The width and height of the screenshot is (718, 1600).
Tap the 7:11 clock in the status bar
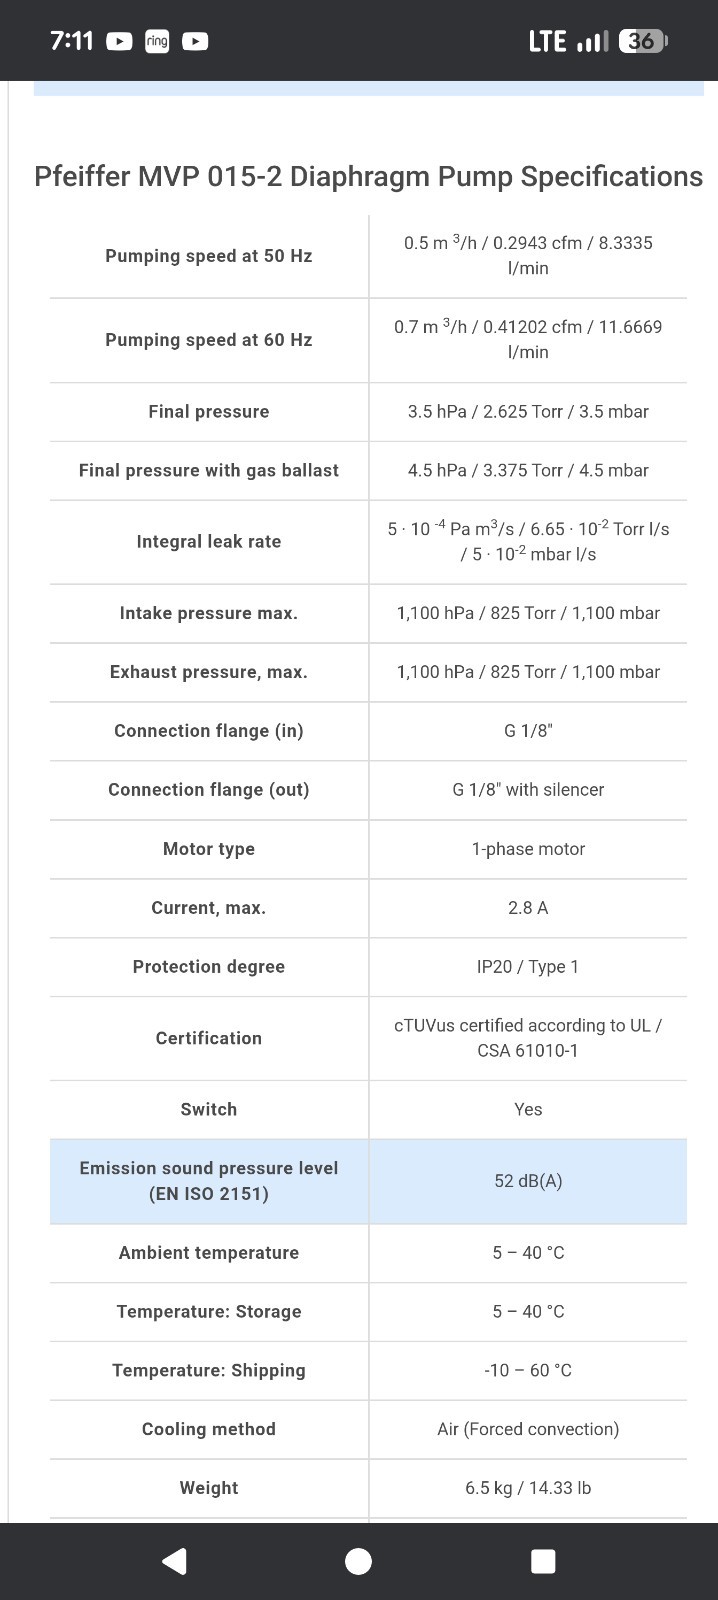[x=72, y=41]
